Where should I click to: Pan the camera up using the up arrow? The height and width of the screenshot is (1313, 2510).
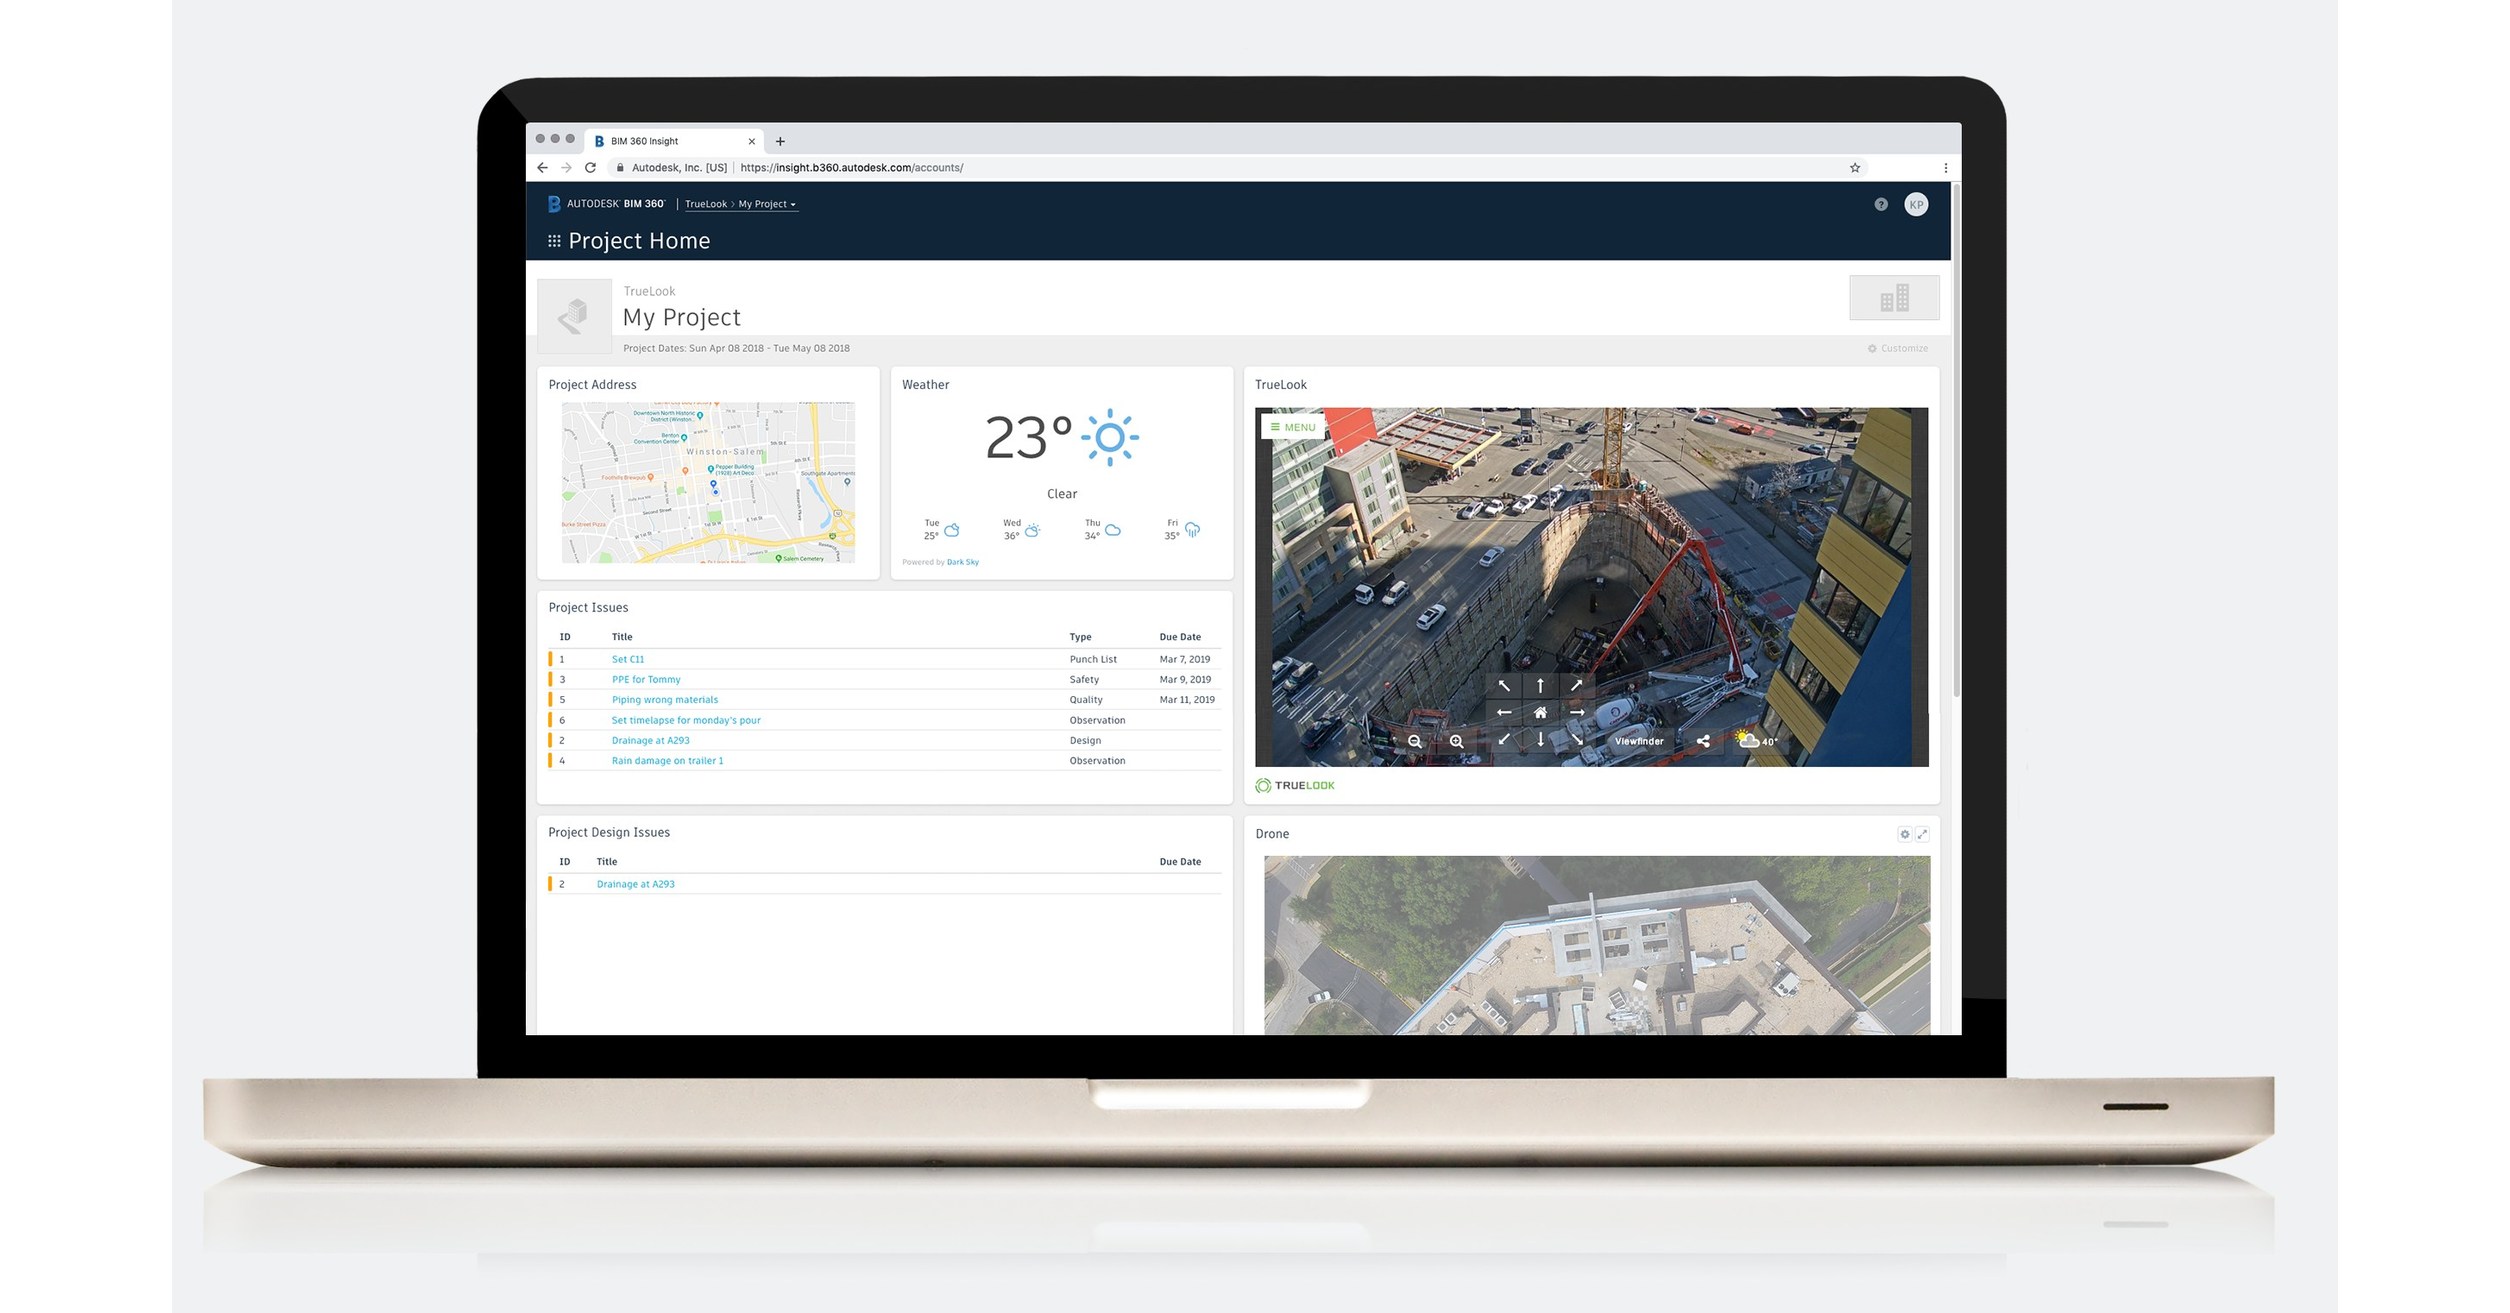1540,685
